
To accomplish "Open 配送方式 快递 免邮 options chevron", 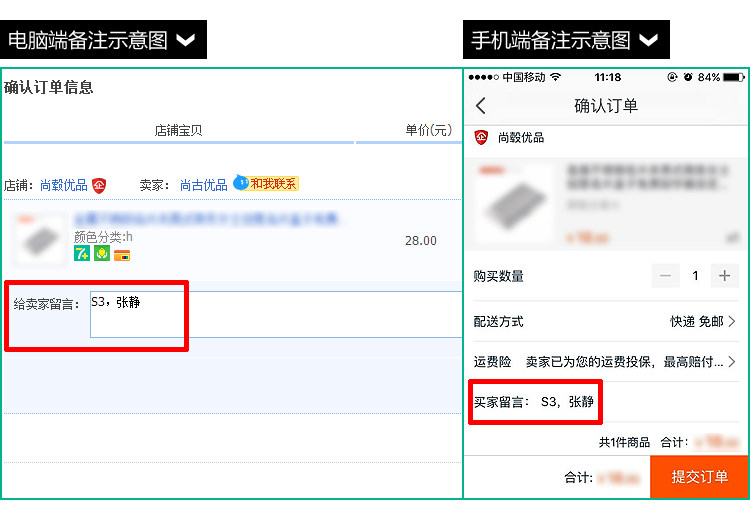I will (x=732, y=321).
